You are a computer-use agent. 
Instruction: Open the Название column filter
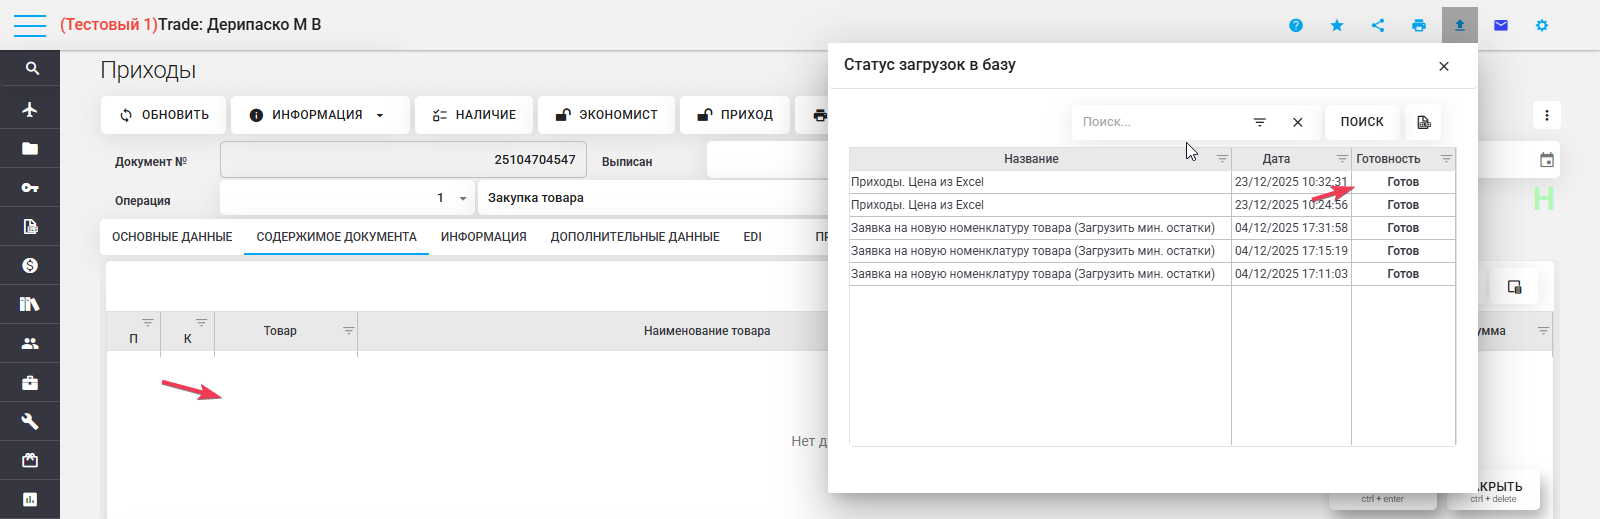[1222, 159]
